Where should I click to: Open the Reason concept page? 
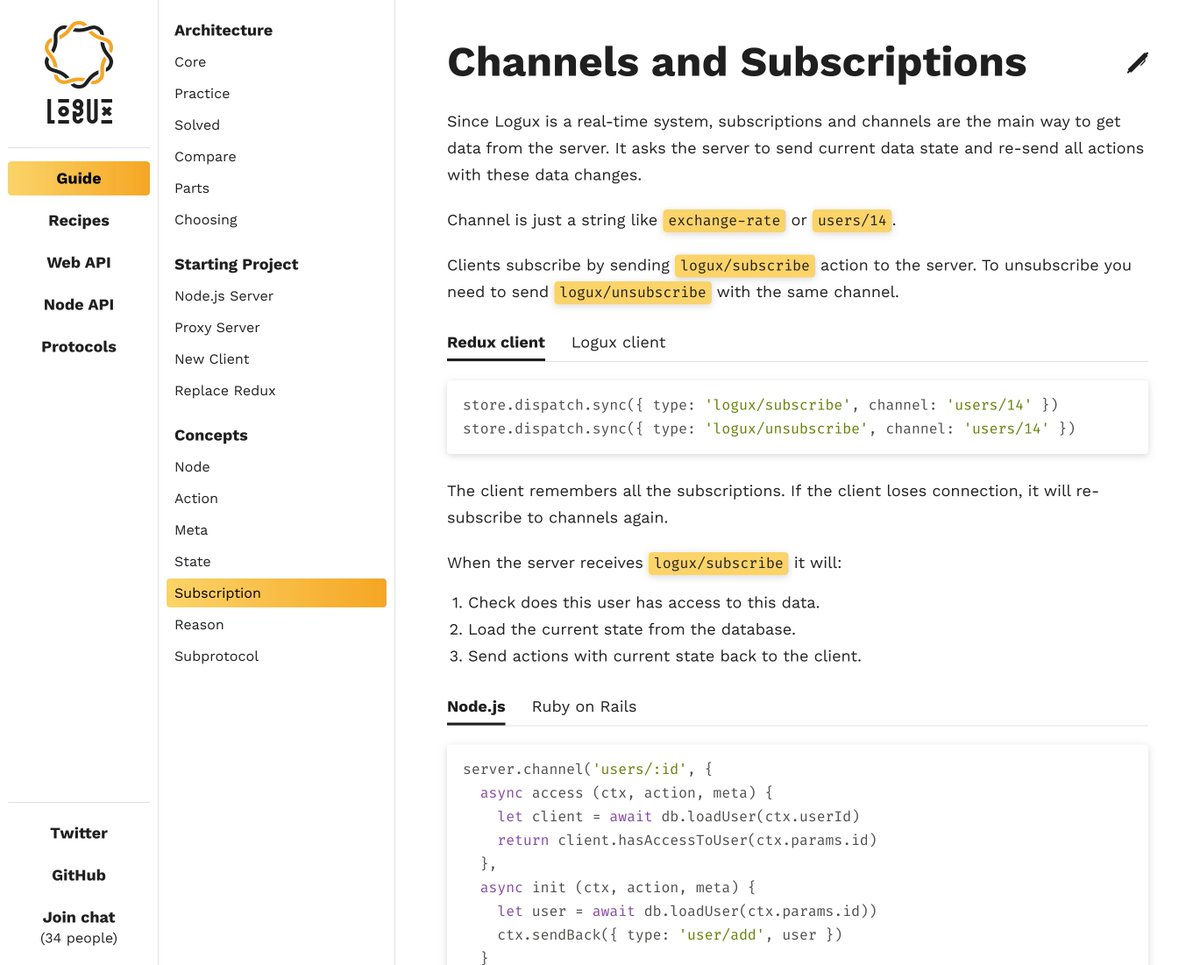coord(199,624)
